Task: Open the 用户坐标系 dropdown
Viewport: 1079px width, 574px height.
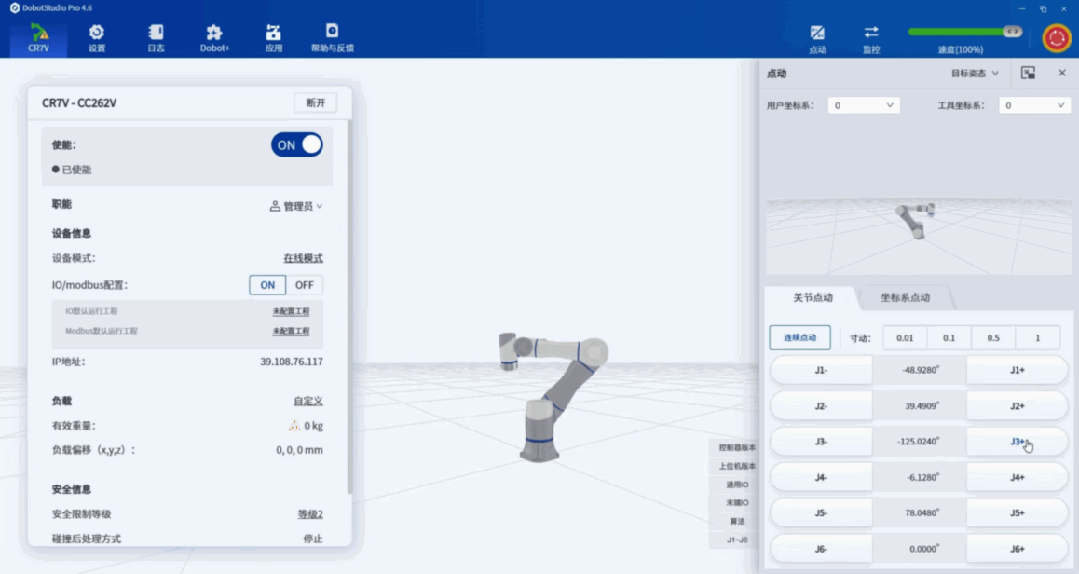Action: tap(863, 105)
